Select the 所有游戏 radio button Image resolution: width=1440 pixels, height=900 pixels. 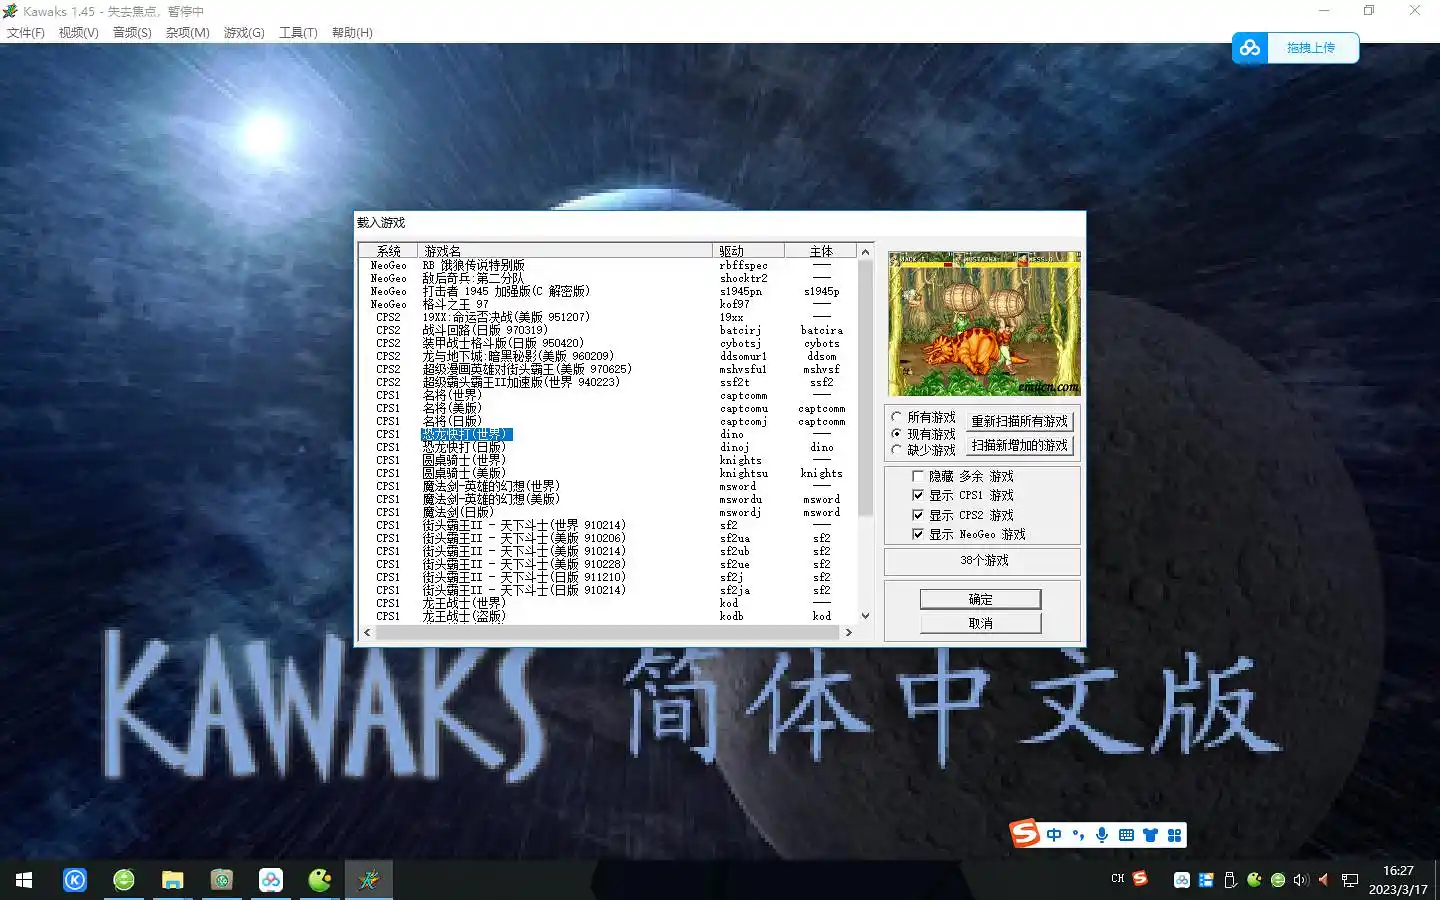point(897,417)
